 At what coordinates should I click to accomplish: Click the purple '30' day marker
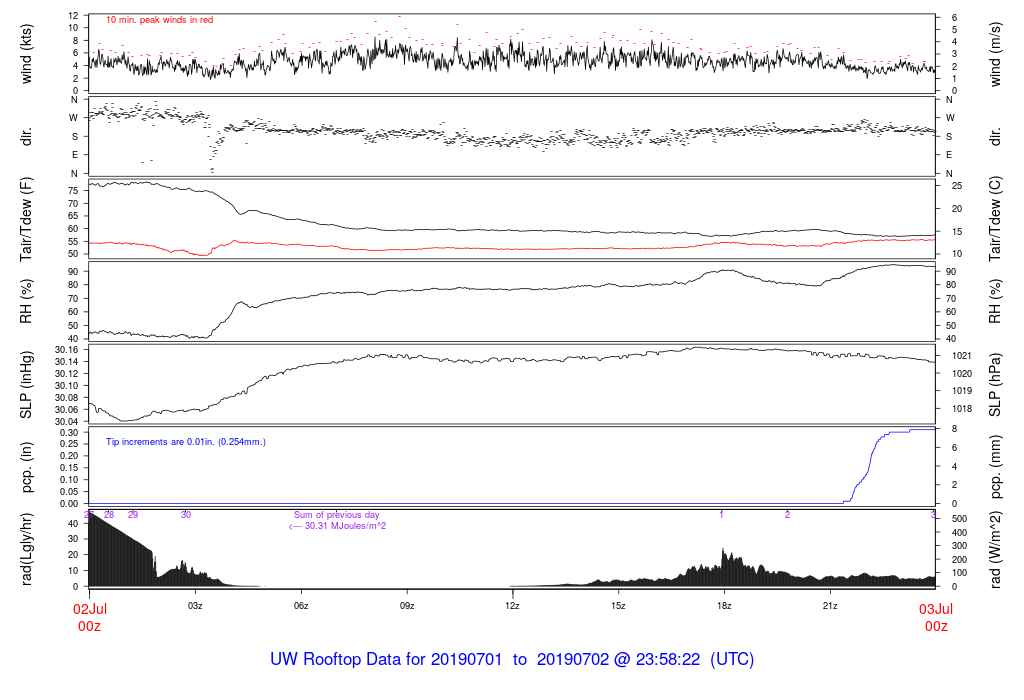pyautogui.click(x=186, y=515)
